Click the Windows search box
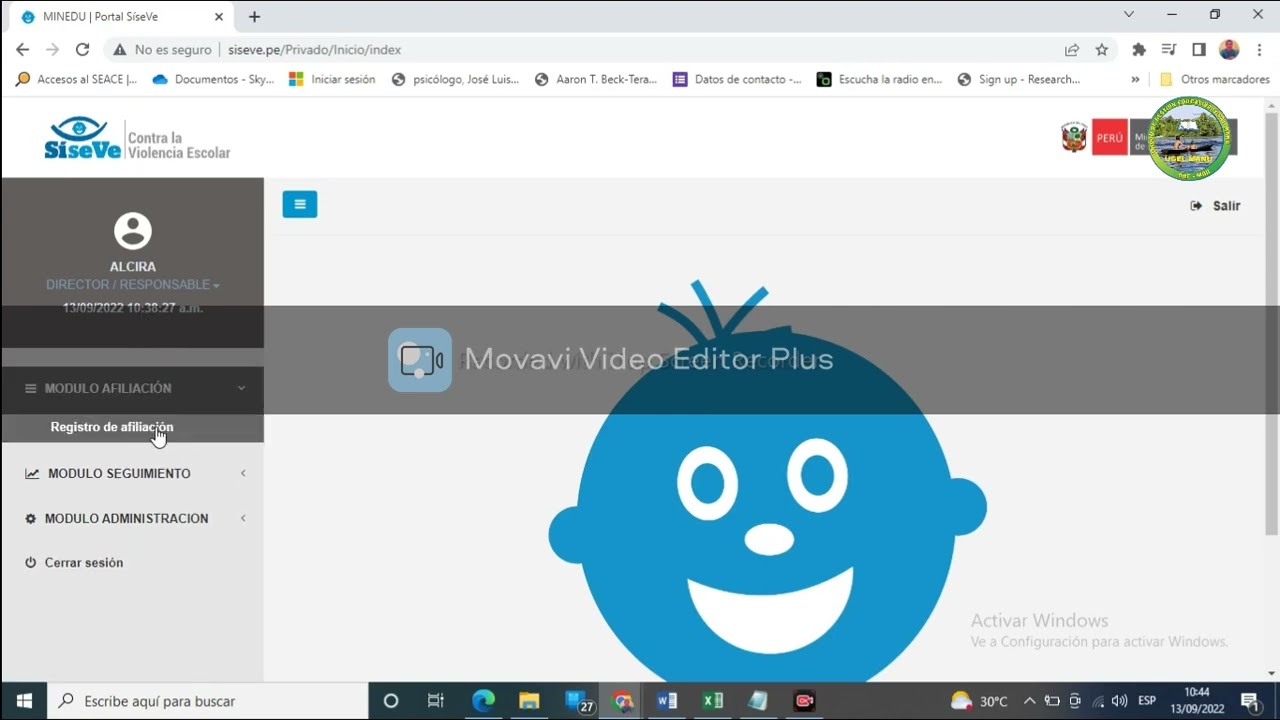Image resolution: width=1280 pixels, height=720 pixels. tap(208, 701)
